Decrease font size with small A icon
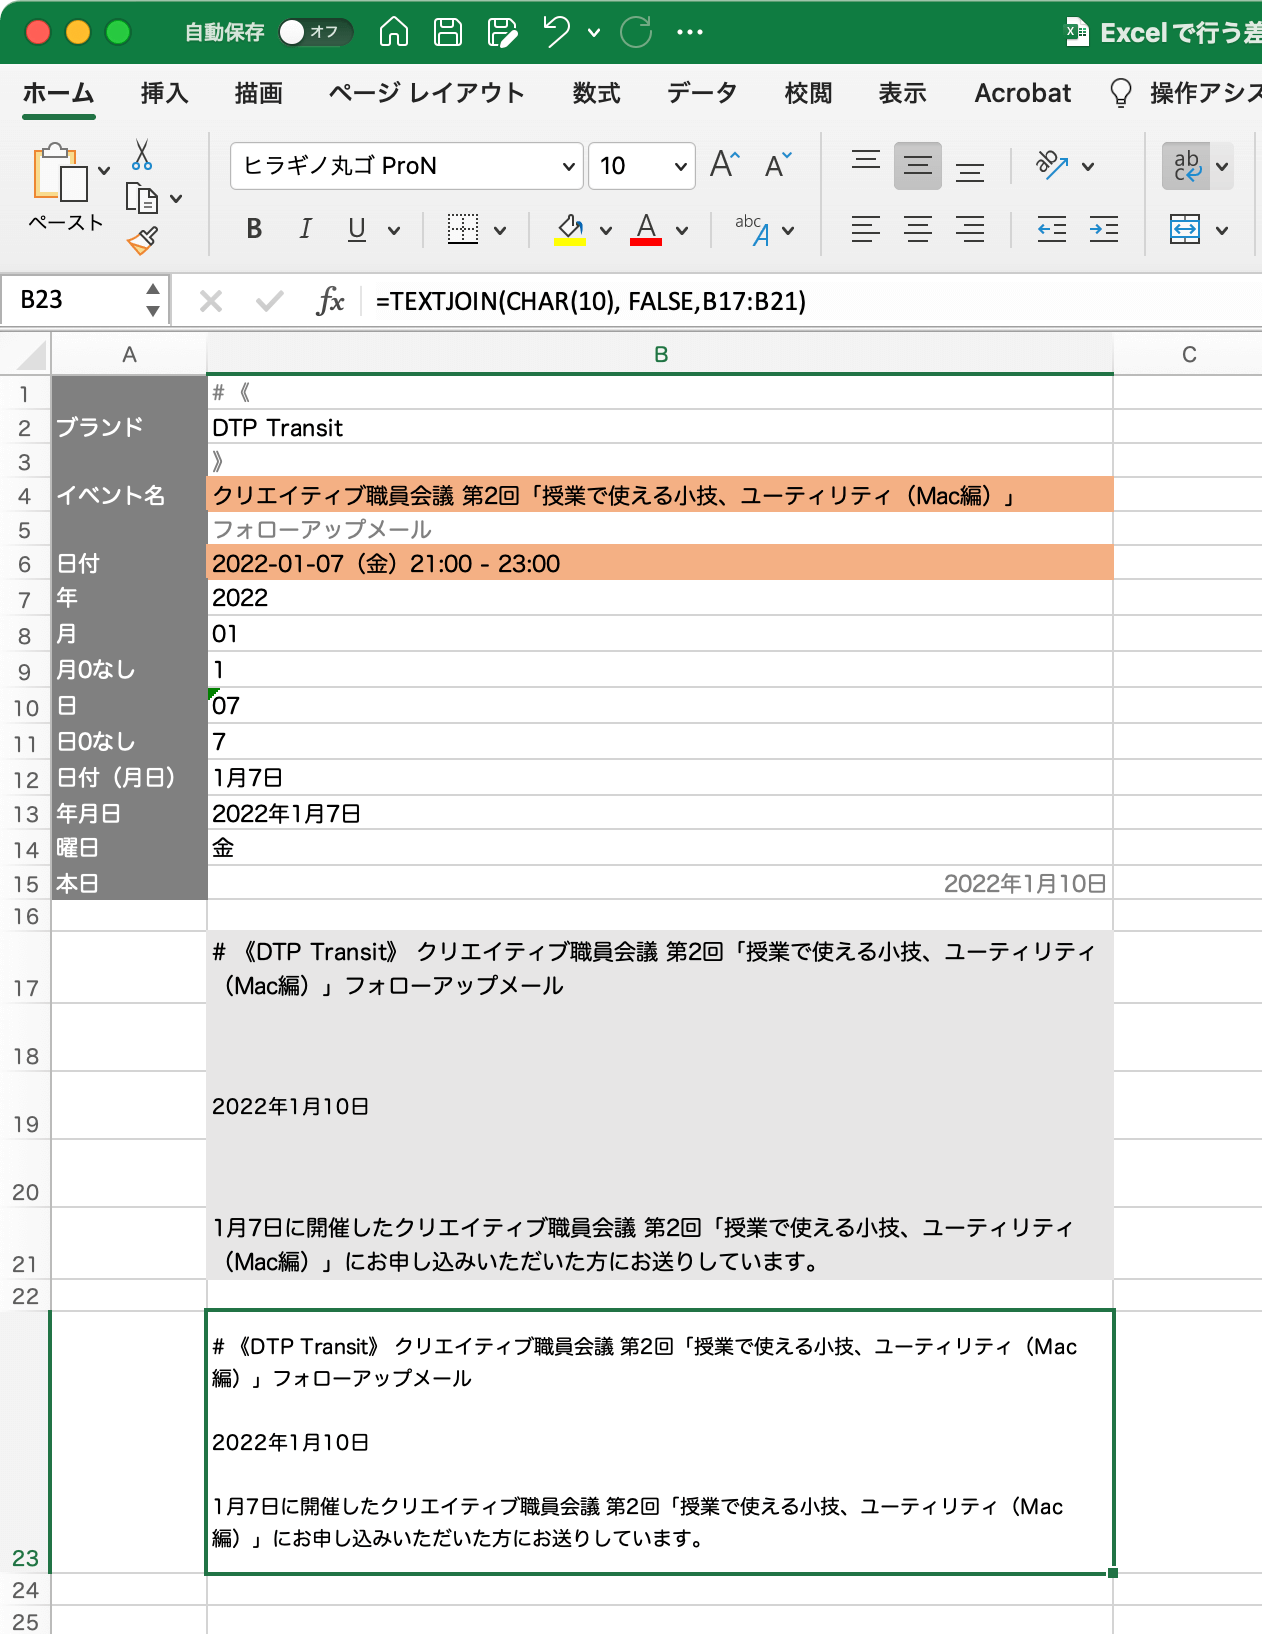Screen dimensions: 1262x1634 [x=778, y=165]
